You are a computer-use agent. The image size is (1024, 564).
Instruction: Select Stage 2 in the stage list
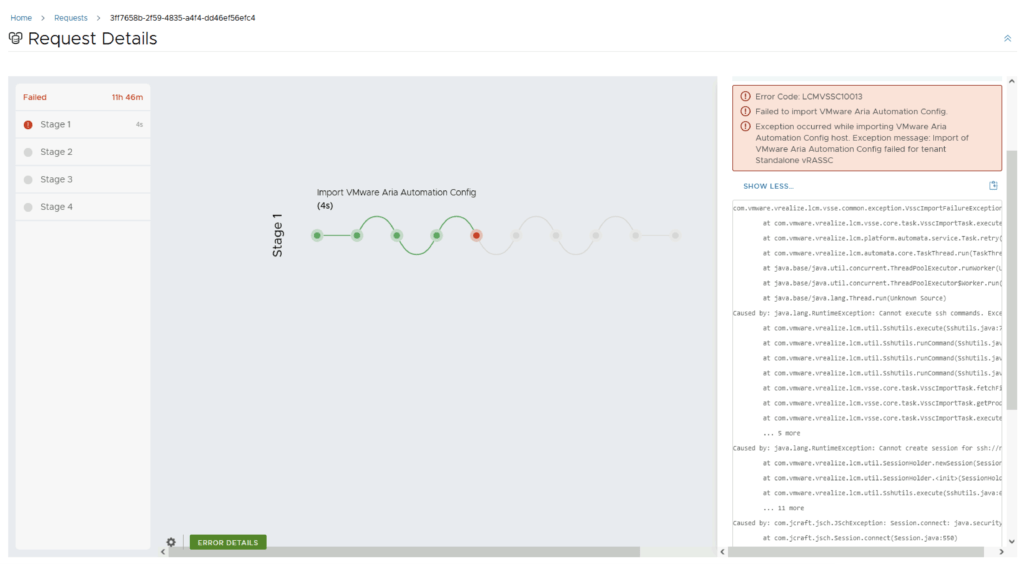coord(57,152)
